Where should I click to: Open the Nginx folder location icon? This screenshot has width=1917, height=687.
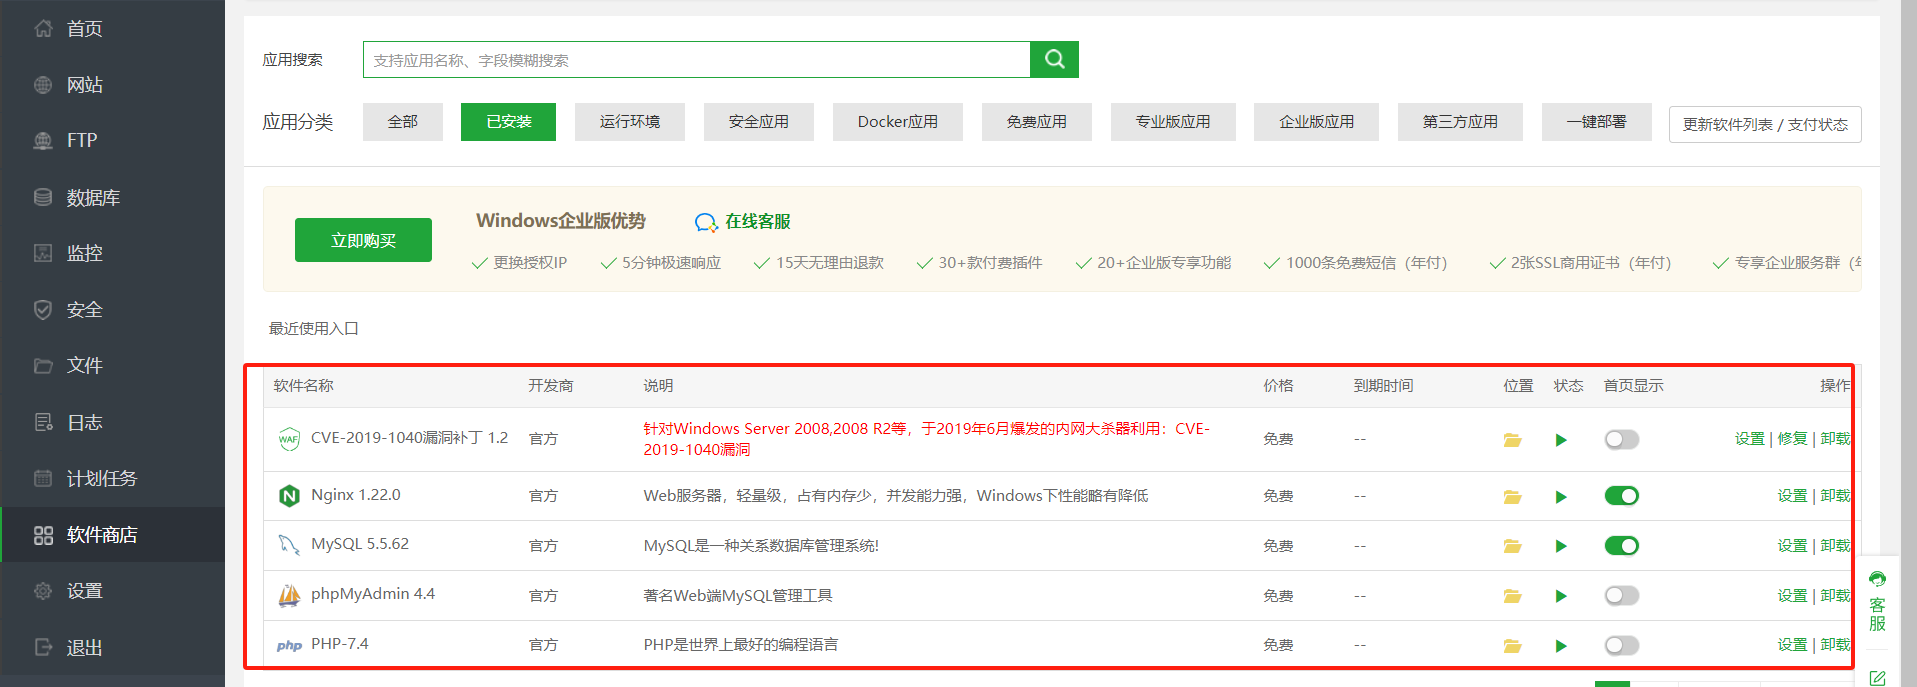coord(1512,497)
